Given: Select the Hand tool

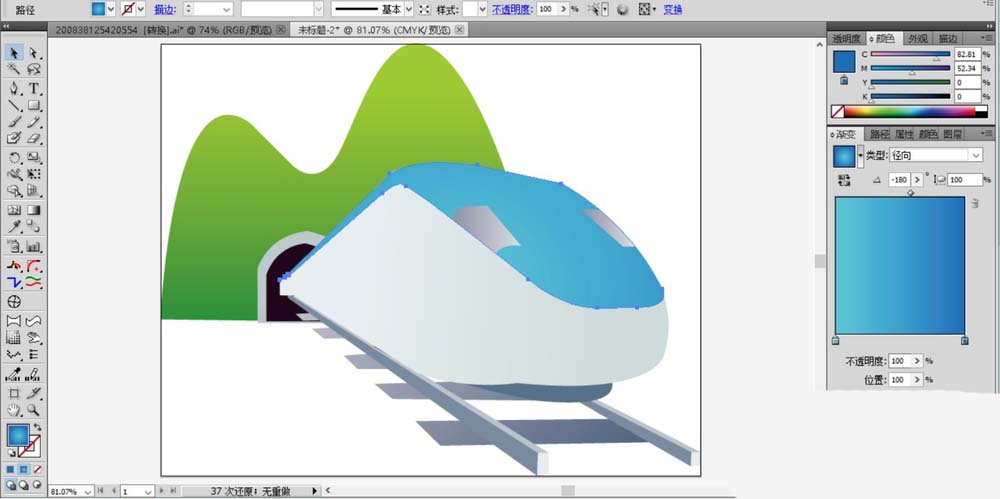Looking at the screenshot, I should coord(14,410).
